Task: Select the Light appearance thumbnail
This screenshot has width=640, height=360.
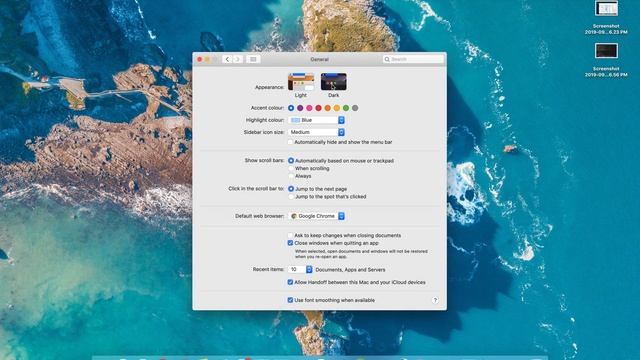Action: pos(301,82)
